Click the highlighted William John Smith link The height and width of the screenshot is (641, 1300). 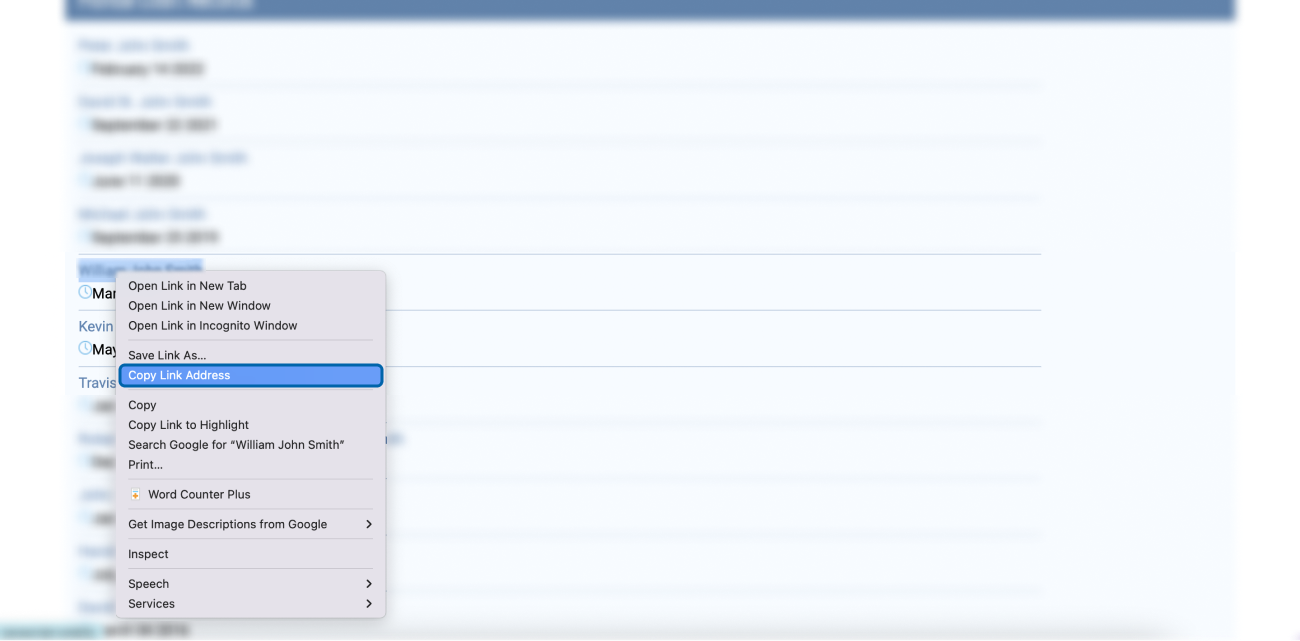[x=140, y=270]
